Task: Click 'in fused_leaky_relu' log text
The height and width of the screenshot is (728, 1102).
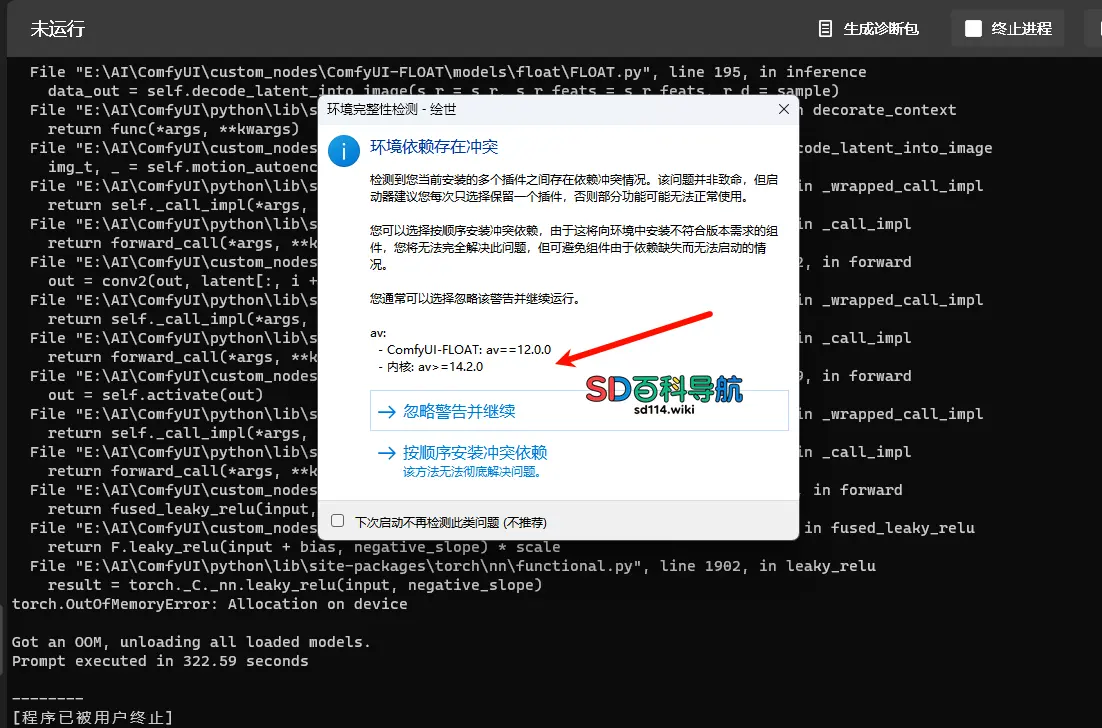Action: (890, 528)
